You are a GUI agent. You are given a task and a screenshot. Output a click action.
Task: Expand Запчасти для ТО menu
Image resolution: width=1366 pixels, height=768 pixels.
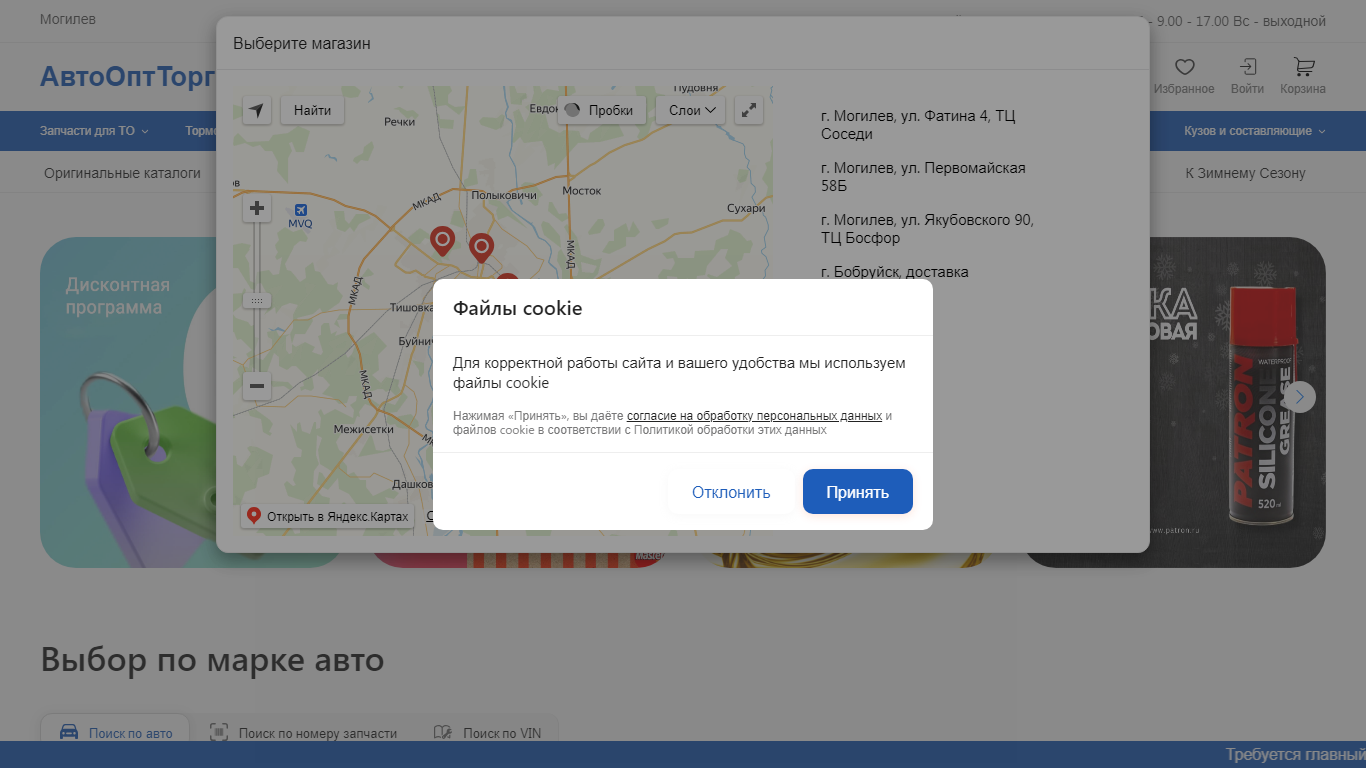[94, 131]
